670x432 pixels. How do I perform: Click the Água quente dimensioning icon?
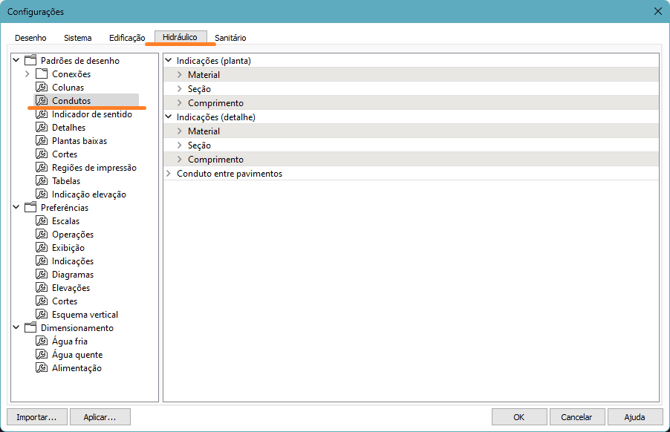42,354
